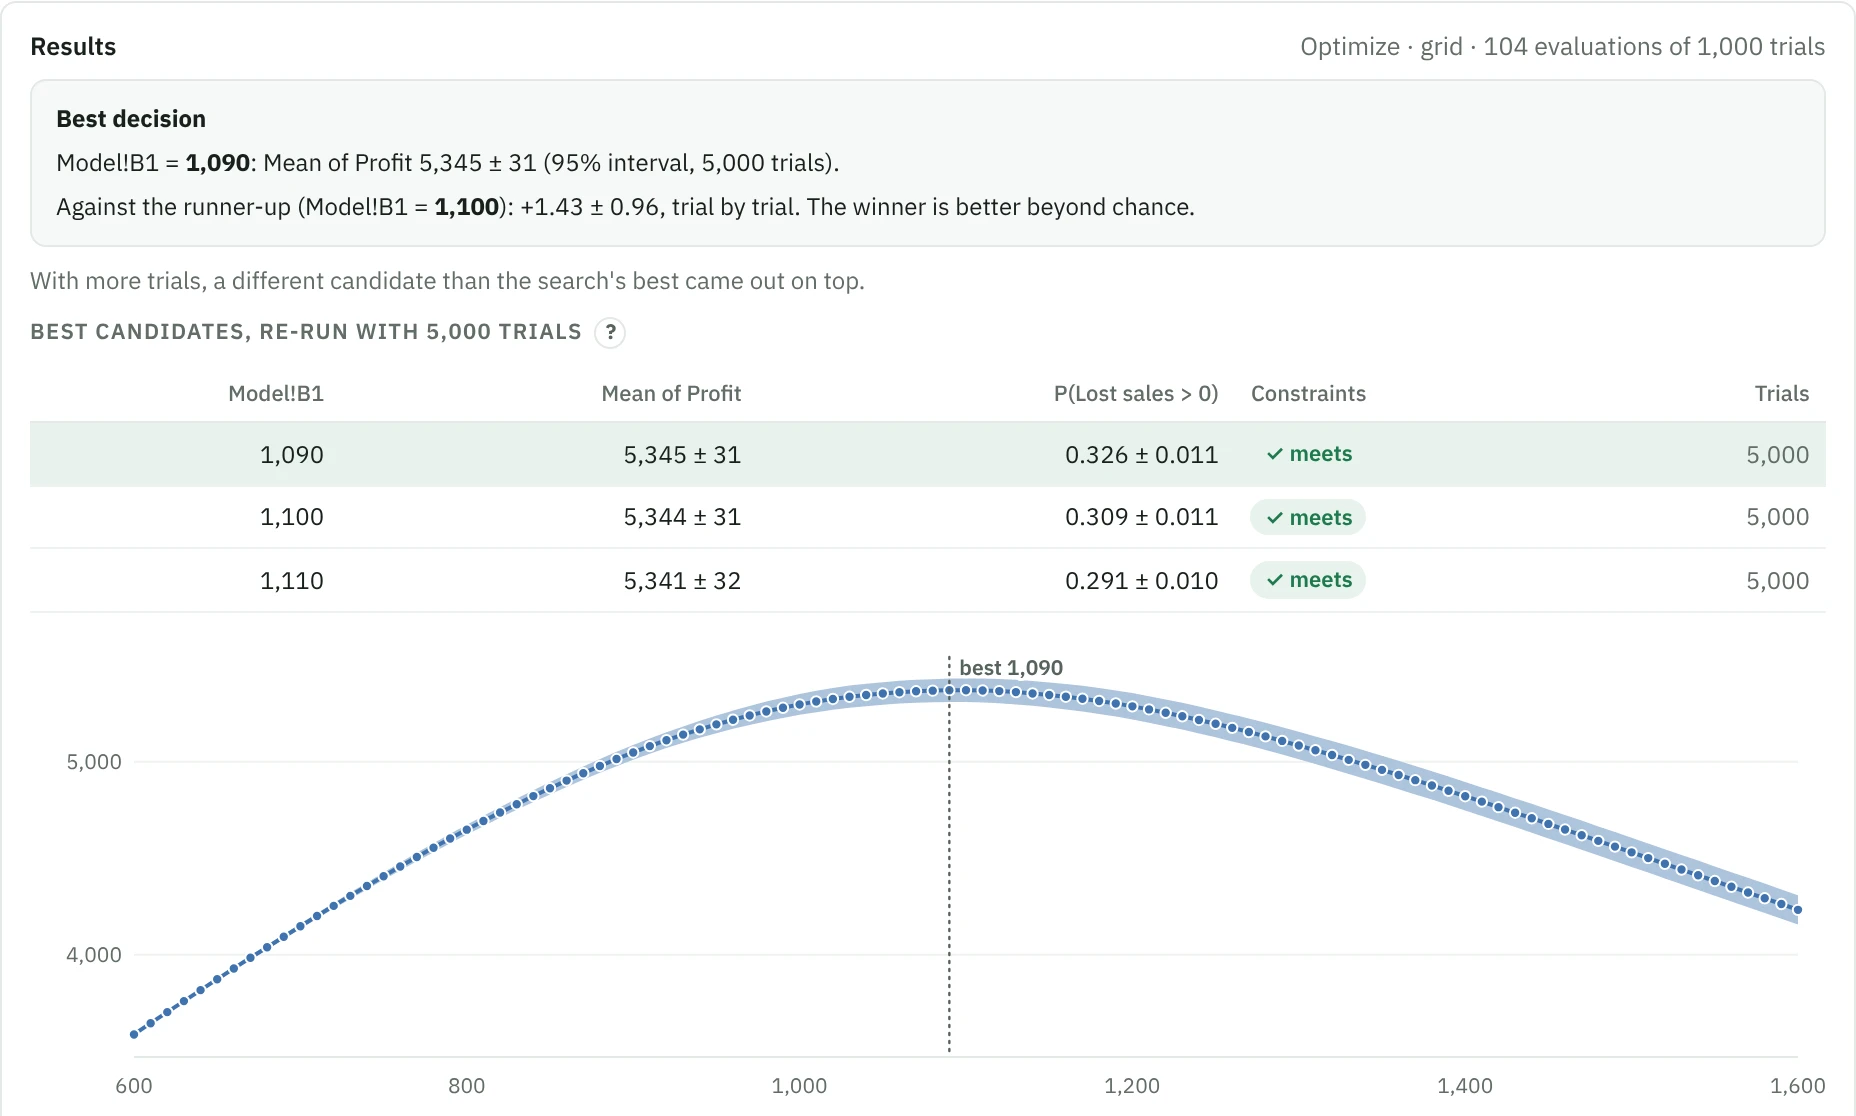Select the 1,100 candidate row value
Image resolution: width=1856 pixels, height=1116 pixels.
292,517
